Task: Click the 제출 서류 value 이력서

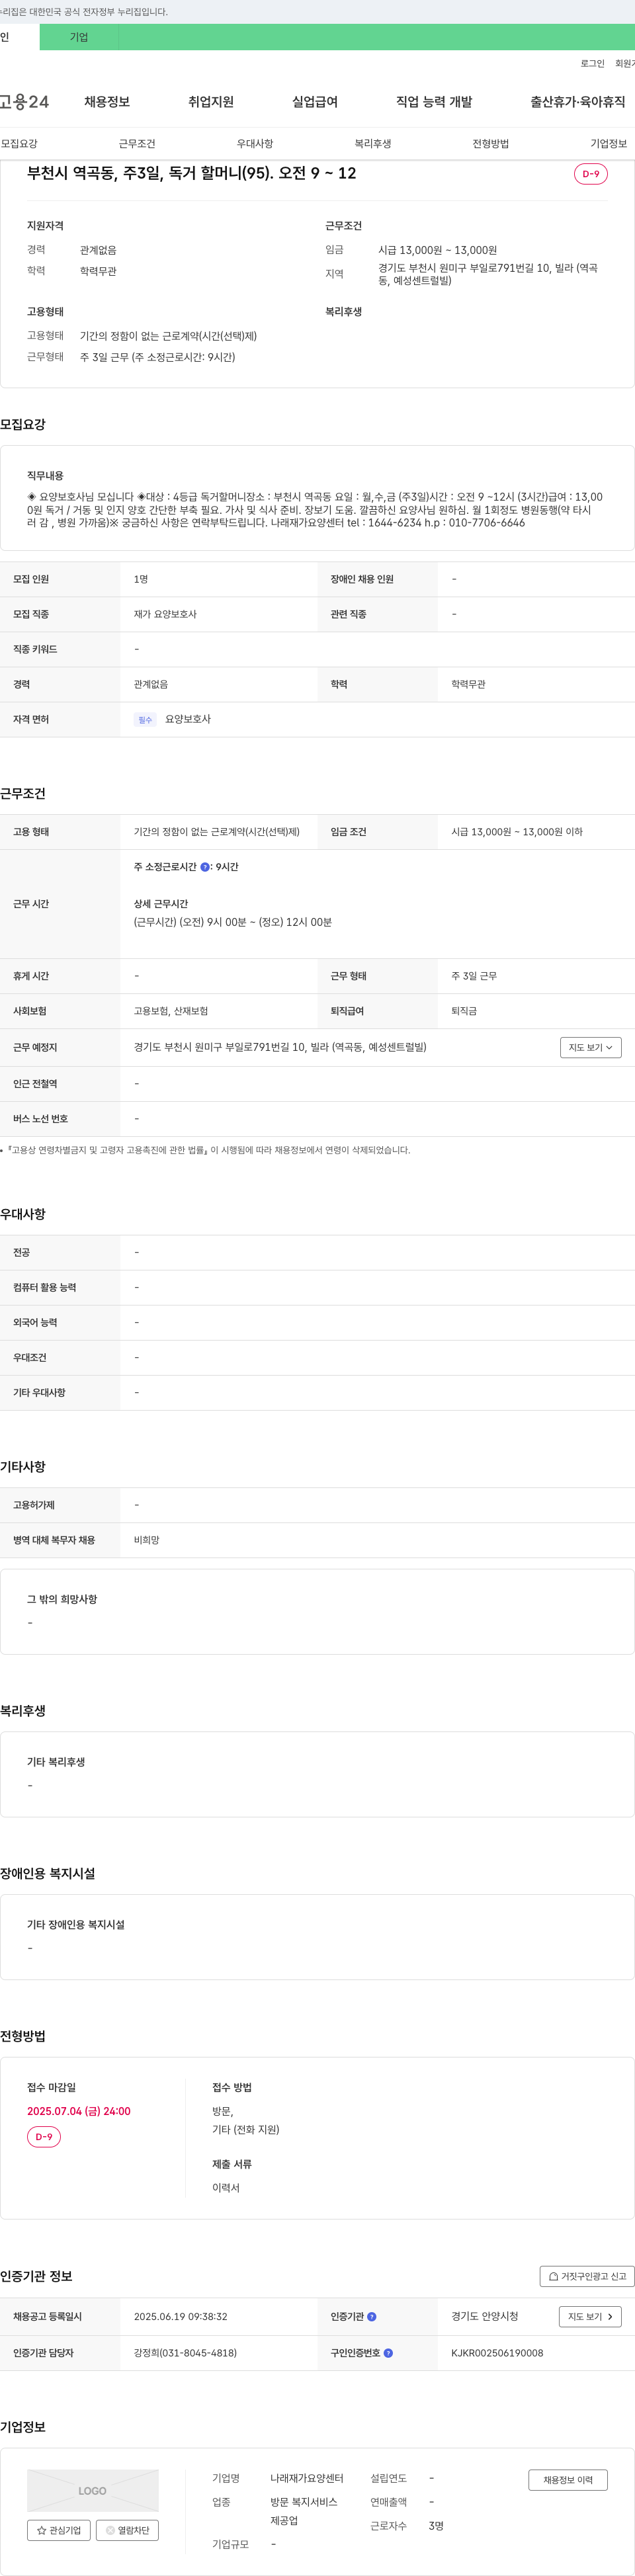Action: pyautogui.click(x=226, y=2188)
